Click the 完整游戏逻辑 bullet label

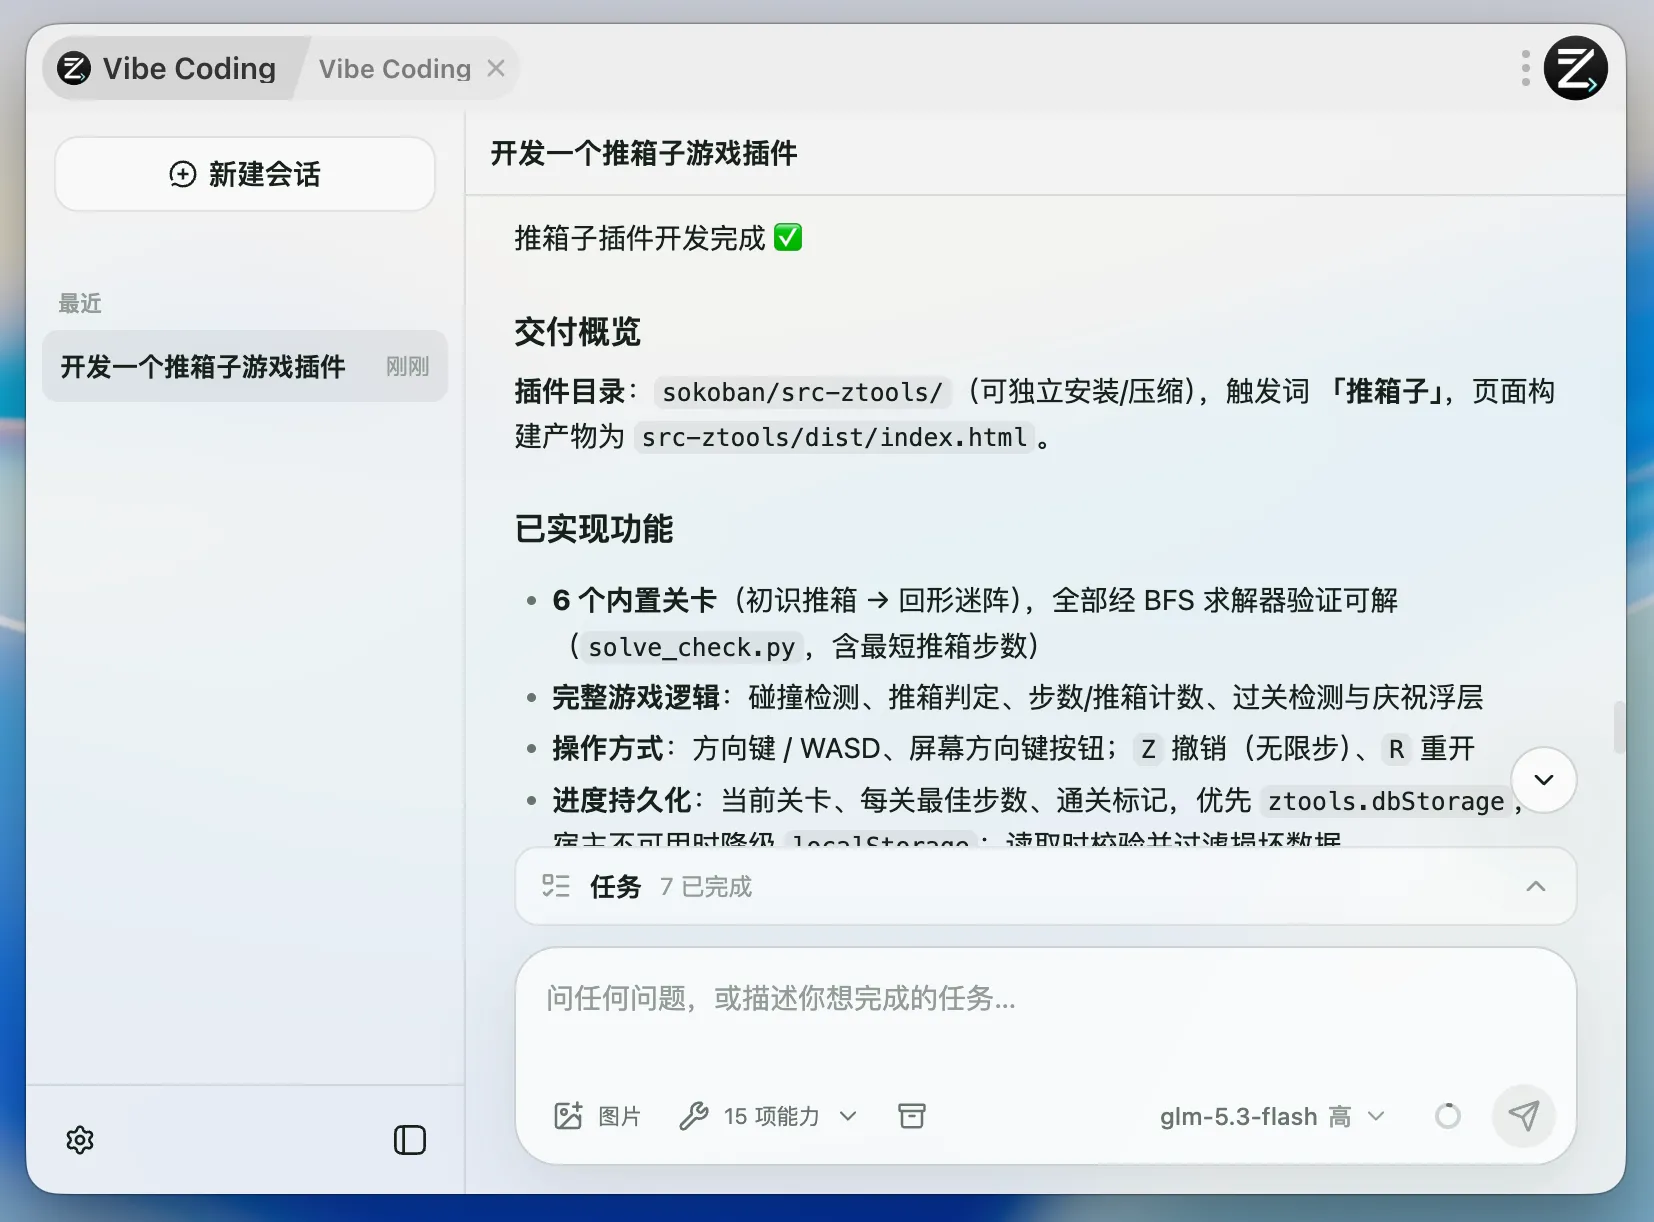coord(636,697)
